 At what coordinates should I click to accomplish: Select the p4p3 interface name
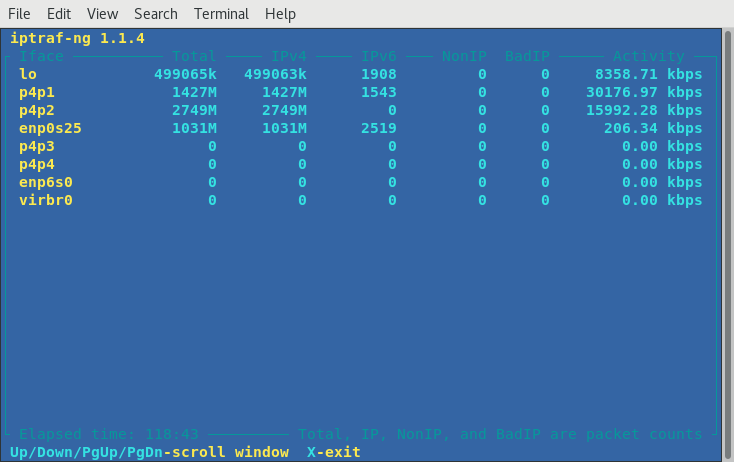click(37, 146)
